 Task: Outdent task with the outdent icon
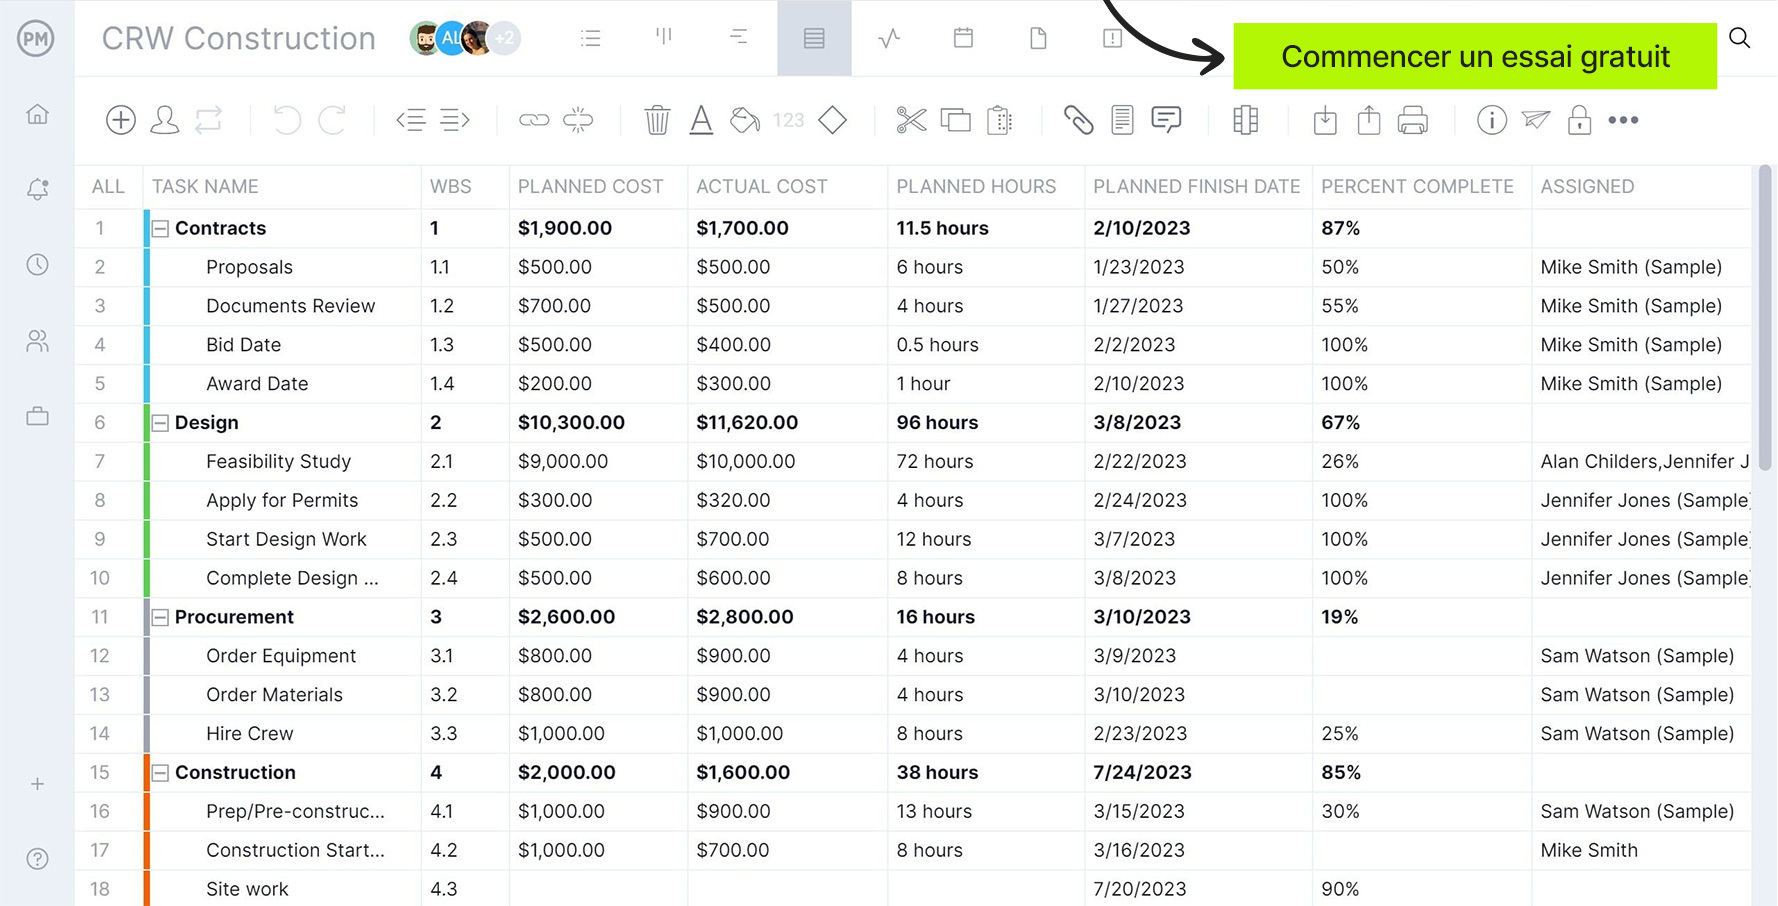point(411,120)
